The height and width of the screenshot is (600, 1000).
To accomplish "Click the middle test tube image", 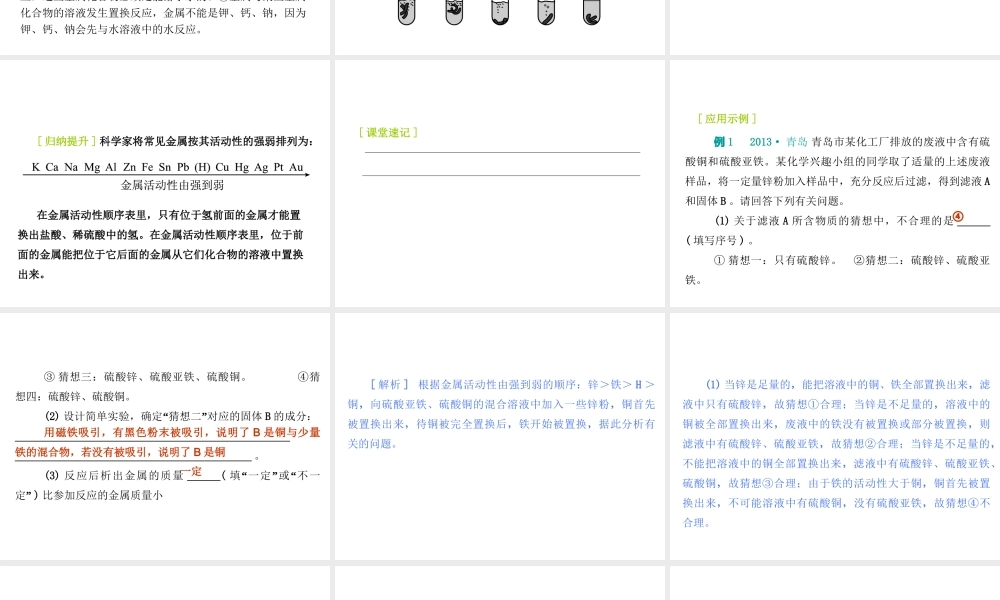I will (x=500, y=11).
